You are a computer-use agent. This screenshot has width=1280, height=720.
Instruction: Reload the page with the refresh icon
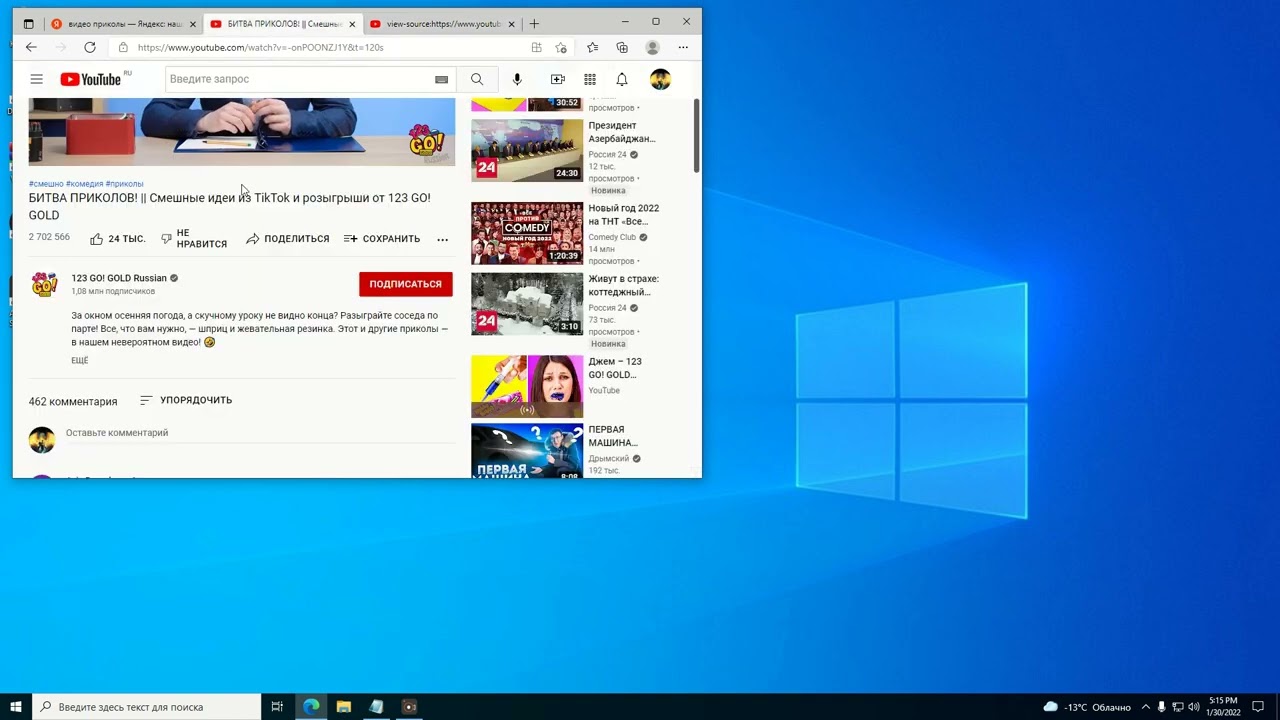pos(90,47)
